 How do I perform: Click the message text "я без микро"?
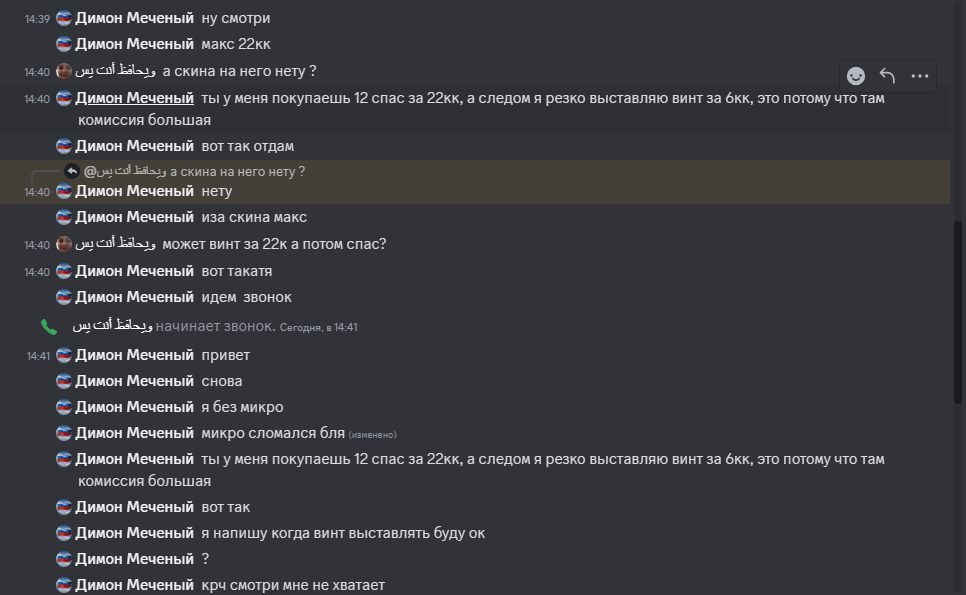242,407
